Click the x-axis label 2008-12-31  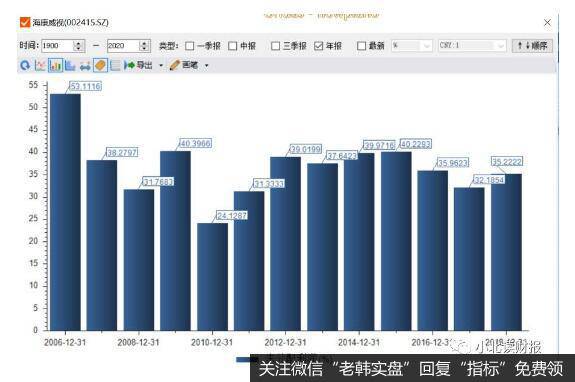coord(138,342)
